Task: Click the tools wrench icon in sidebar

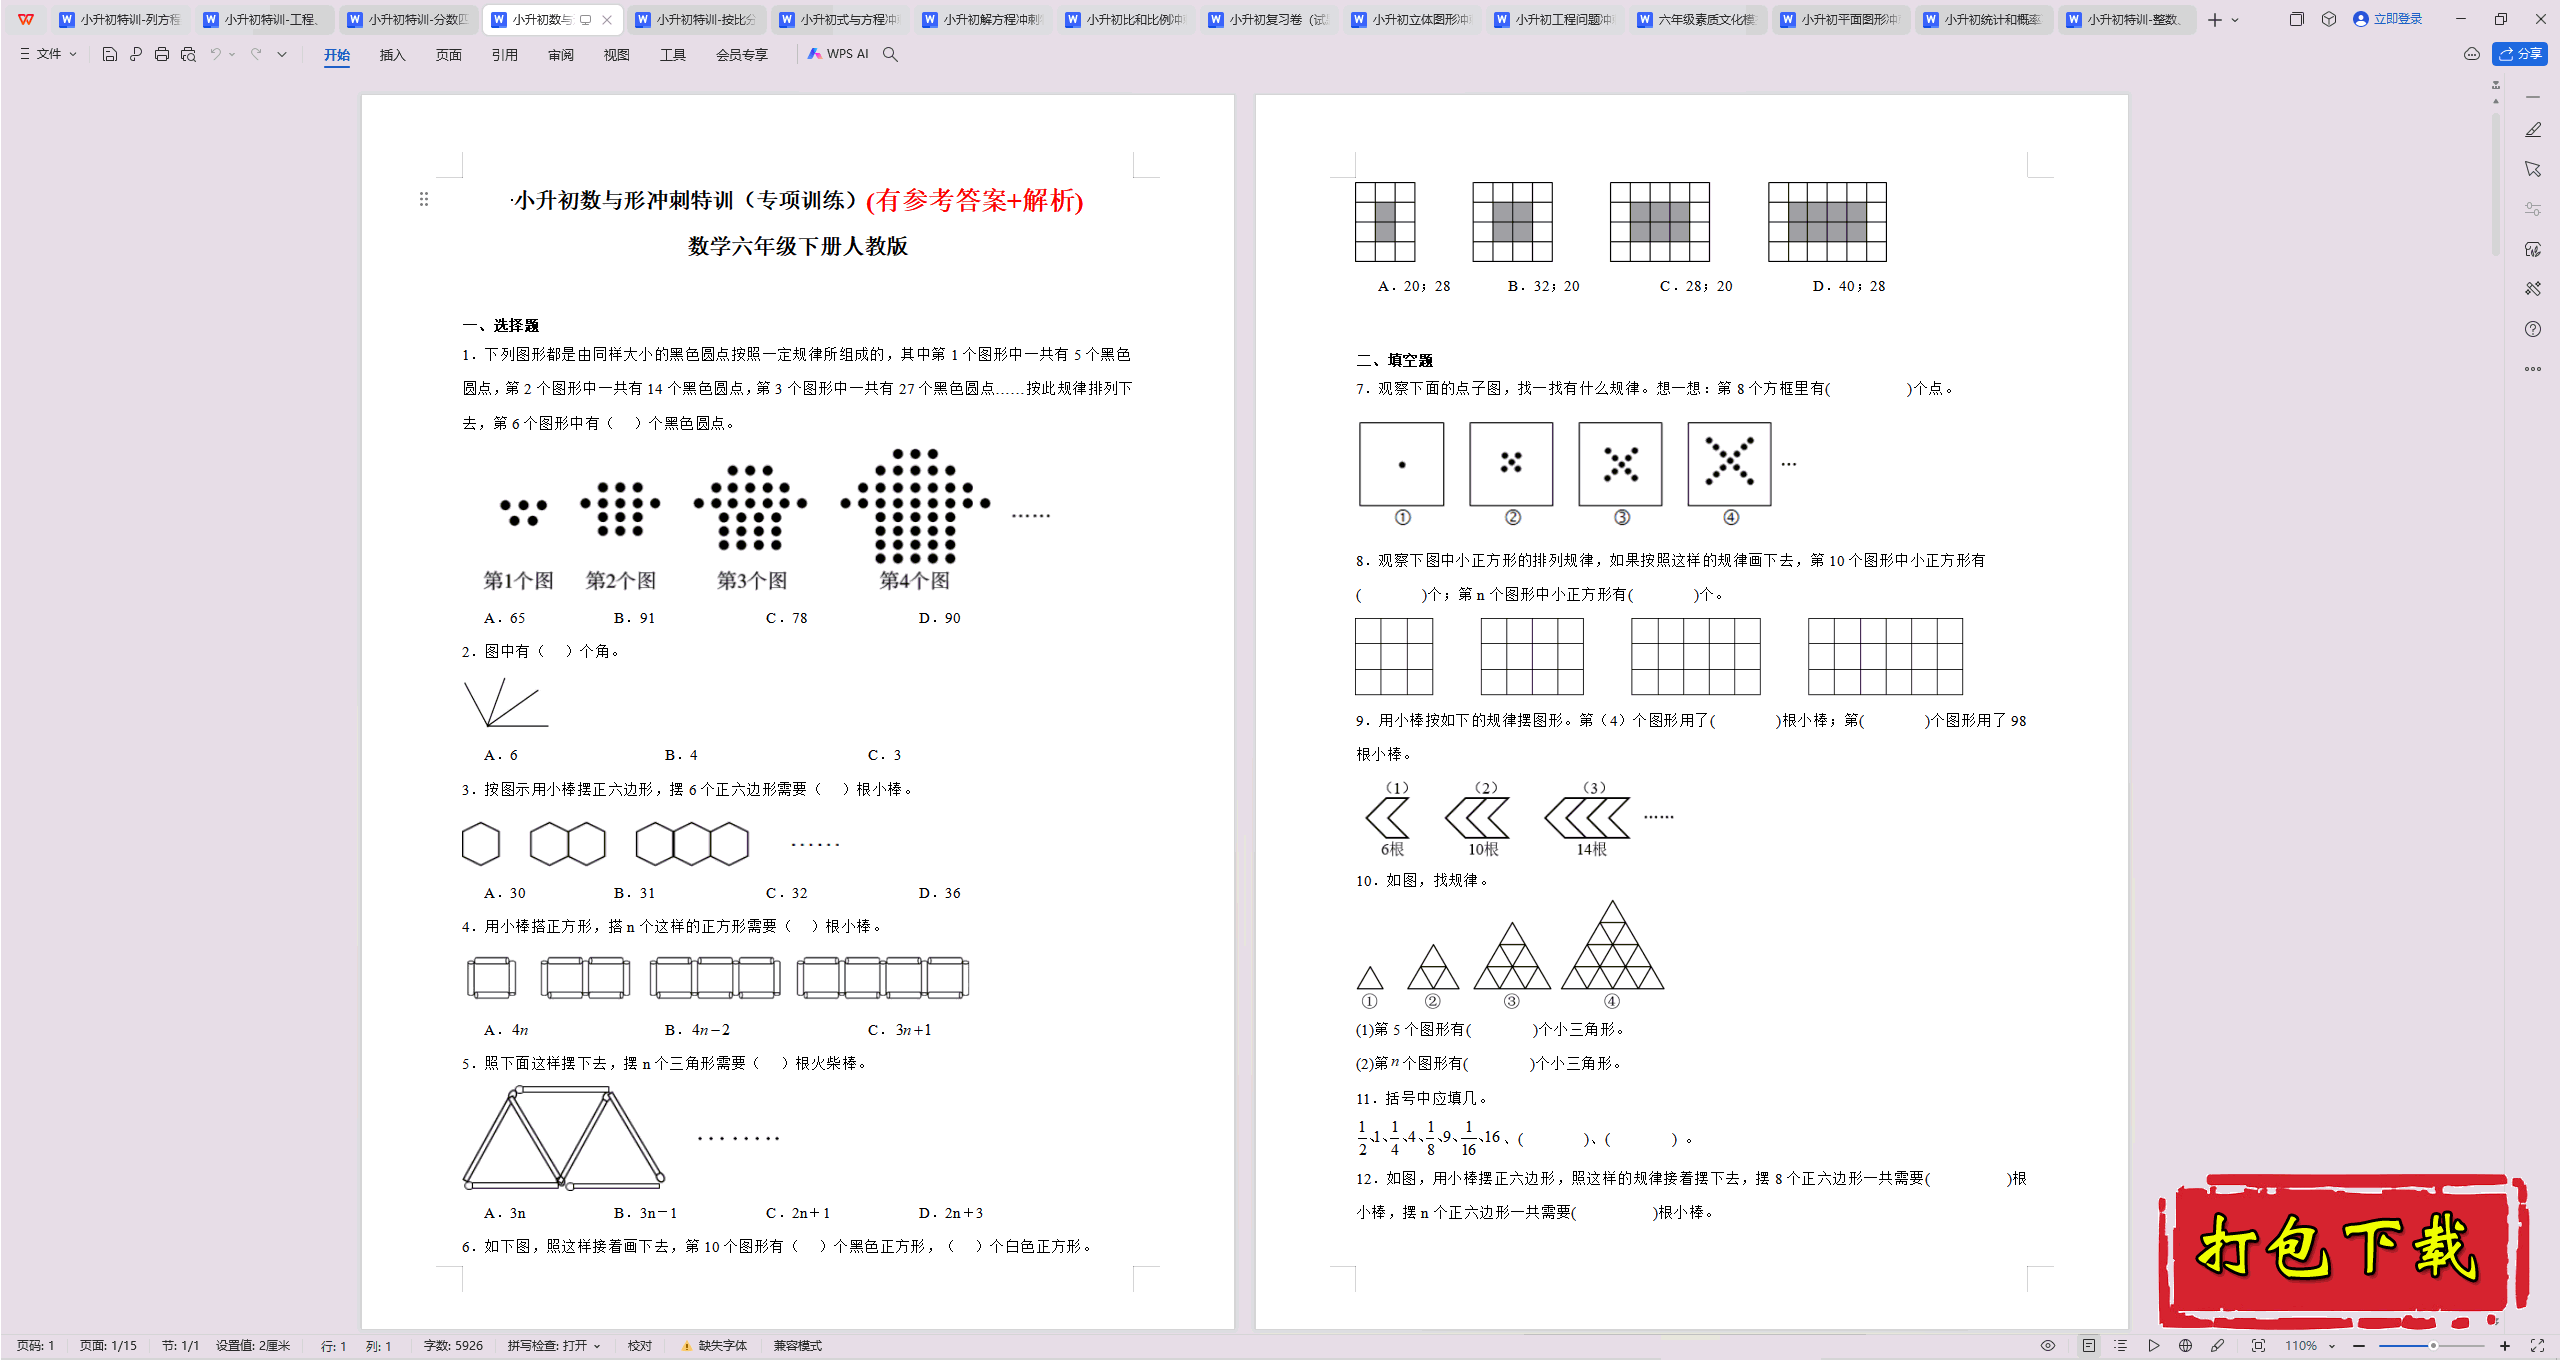Action: [2533, 289]
